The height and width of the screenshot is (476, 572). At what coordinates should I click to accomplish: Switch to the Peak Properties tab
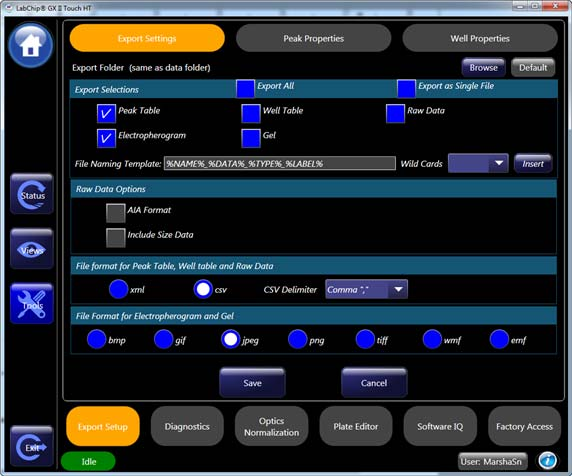pyautogui.click(x=313, y=38)
